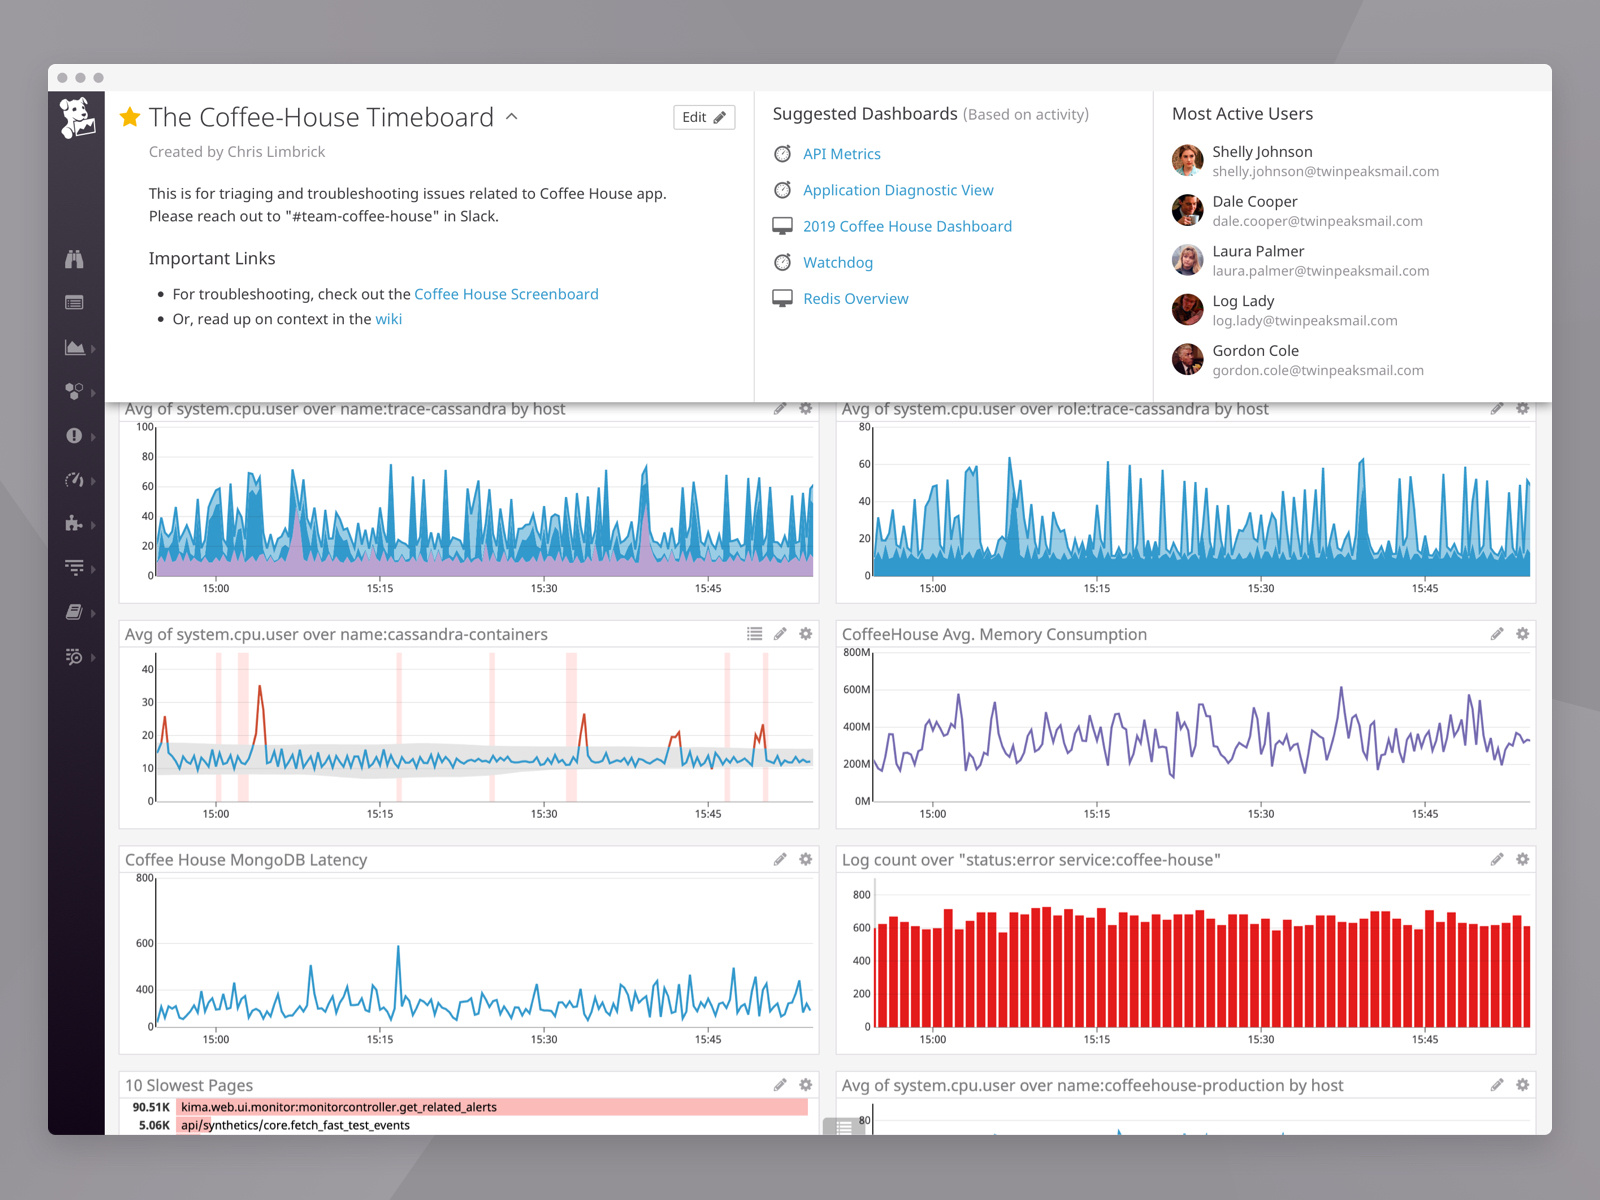The width and height of the screenshot is (1600, 1200).
Task: Click the list icon on the cassandra-containers graph
Action: pyautogui.click(x=755, y=634)
